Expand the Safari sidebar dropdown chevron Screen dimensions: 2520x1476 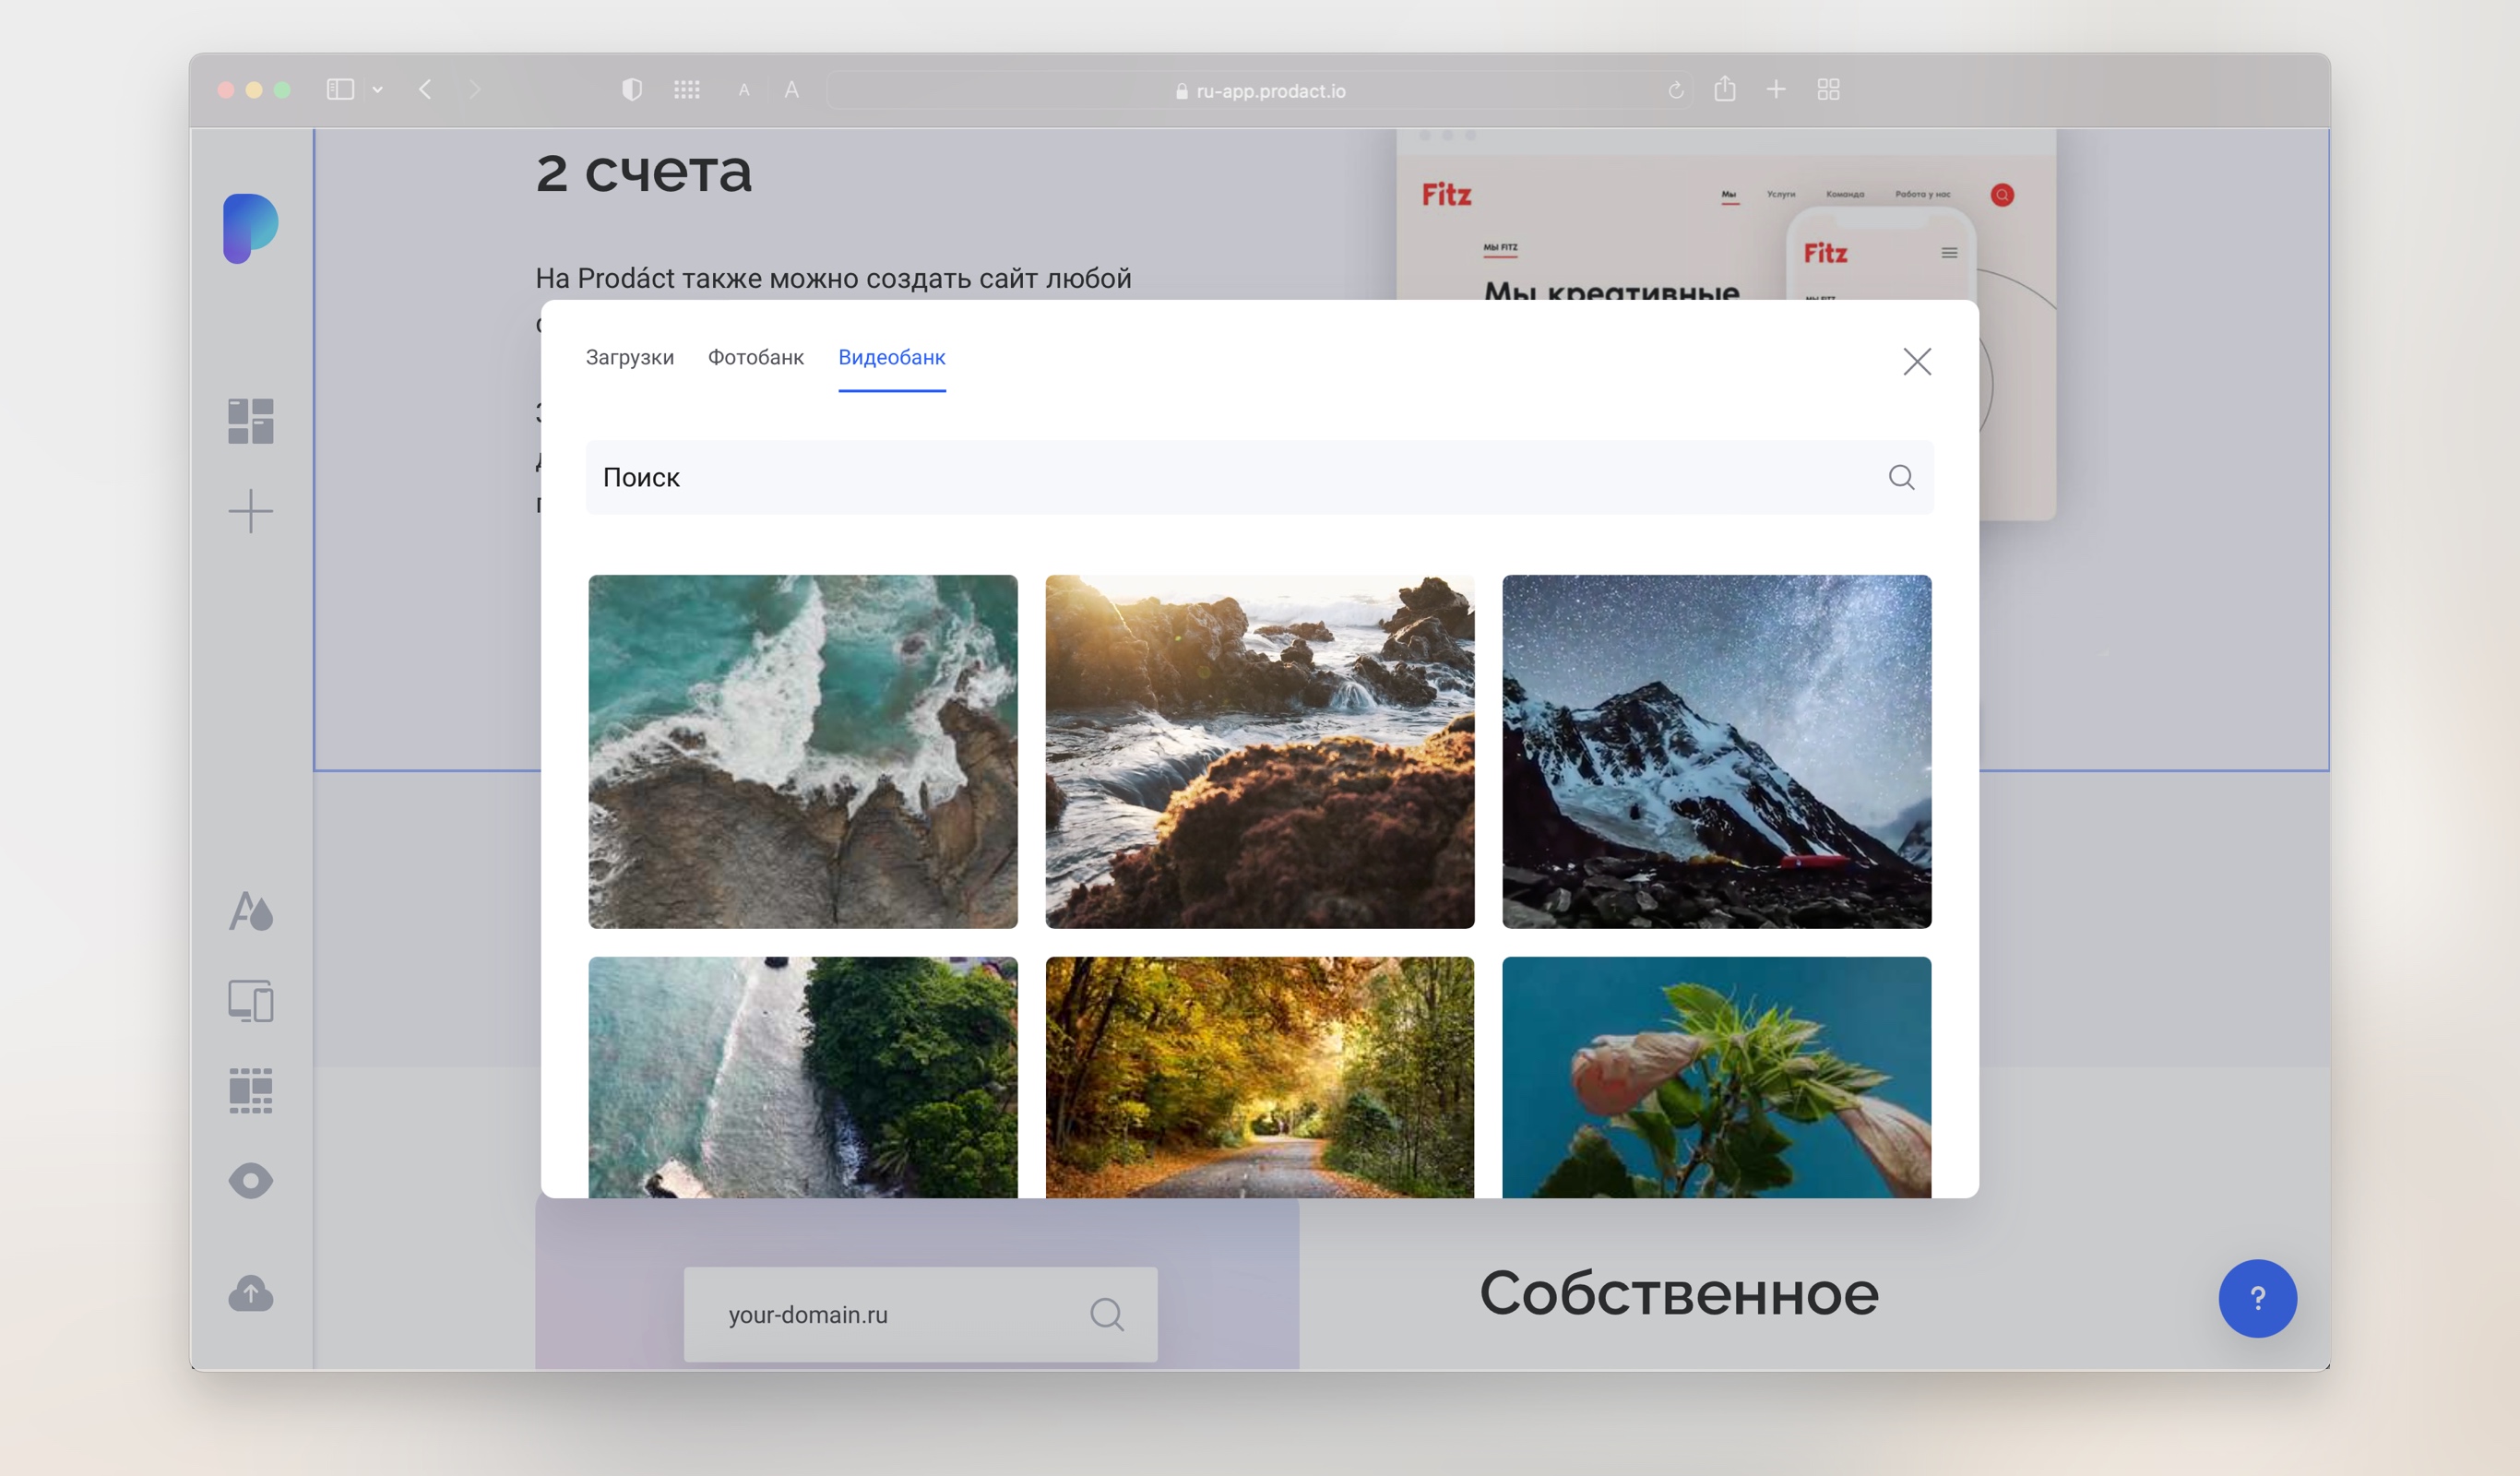(378, 90)
